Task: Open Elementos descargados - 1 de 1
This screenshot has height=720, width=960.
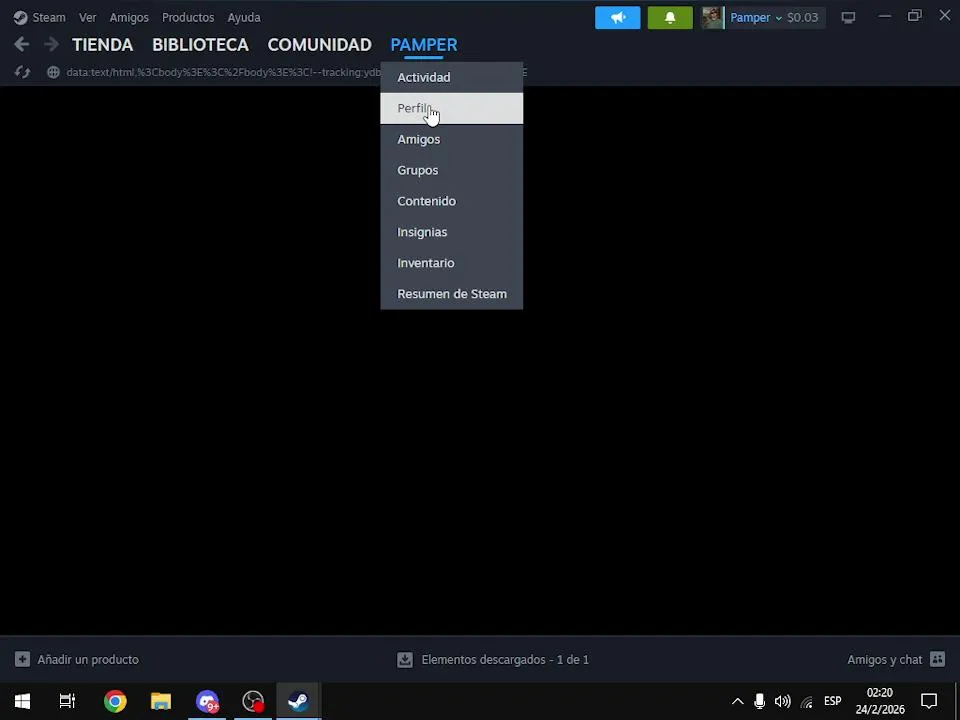Action: tap(505, 659)
